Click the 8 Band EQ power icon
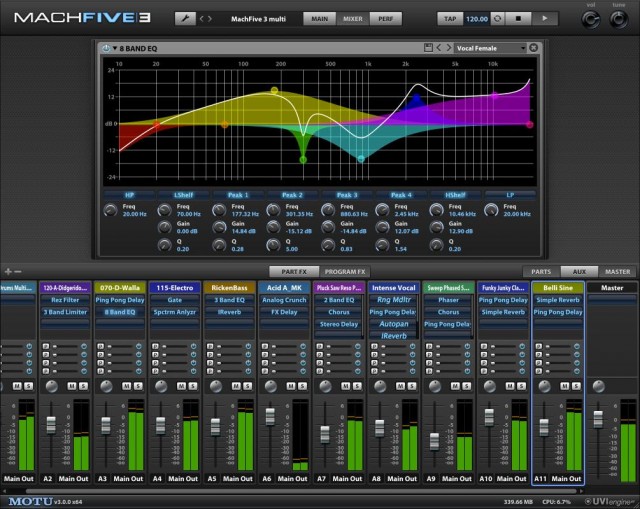This screenshot has width=640, height=509. tap(107, 47)
